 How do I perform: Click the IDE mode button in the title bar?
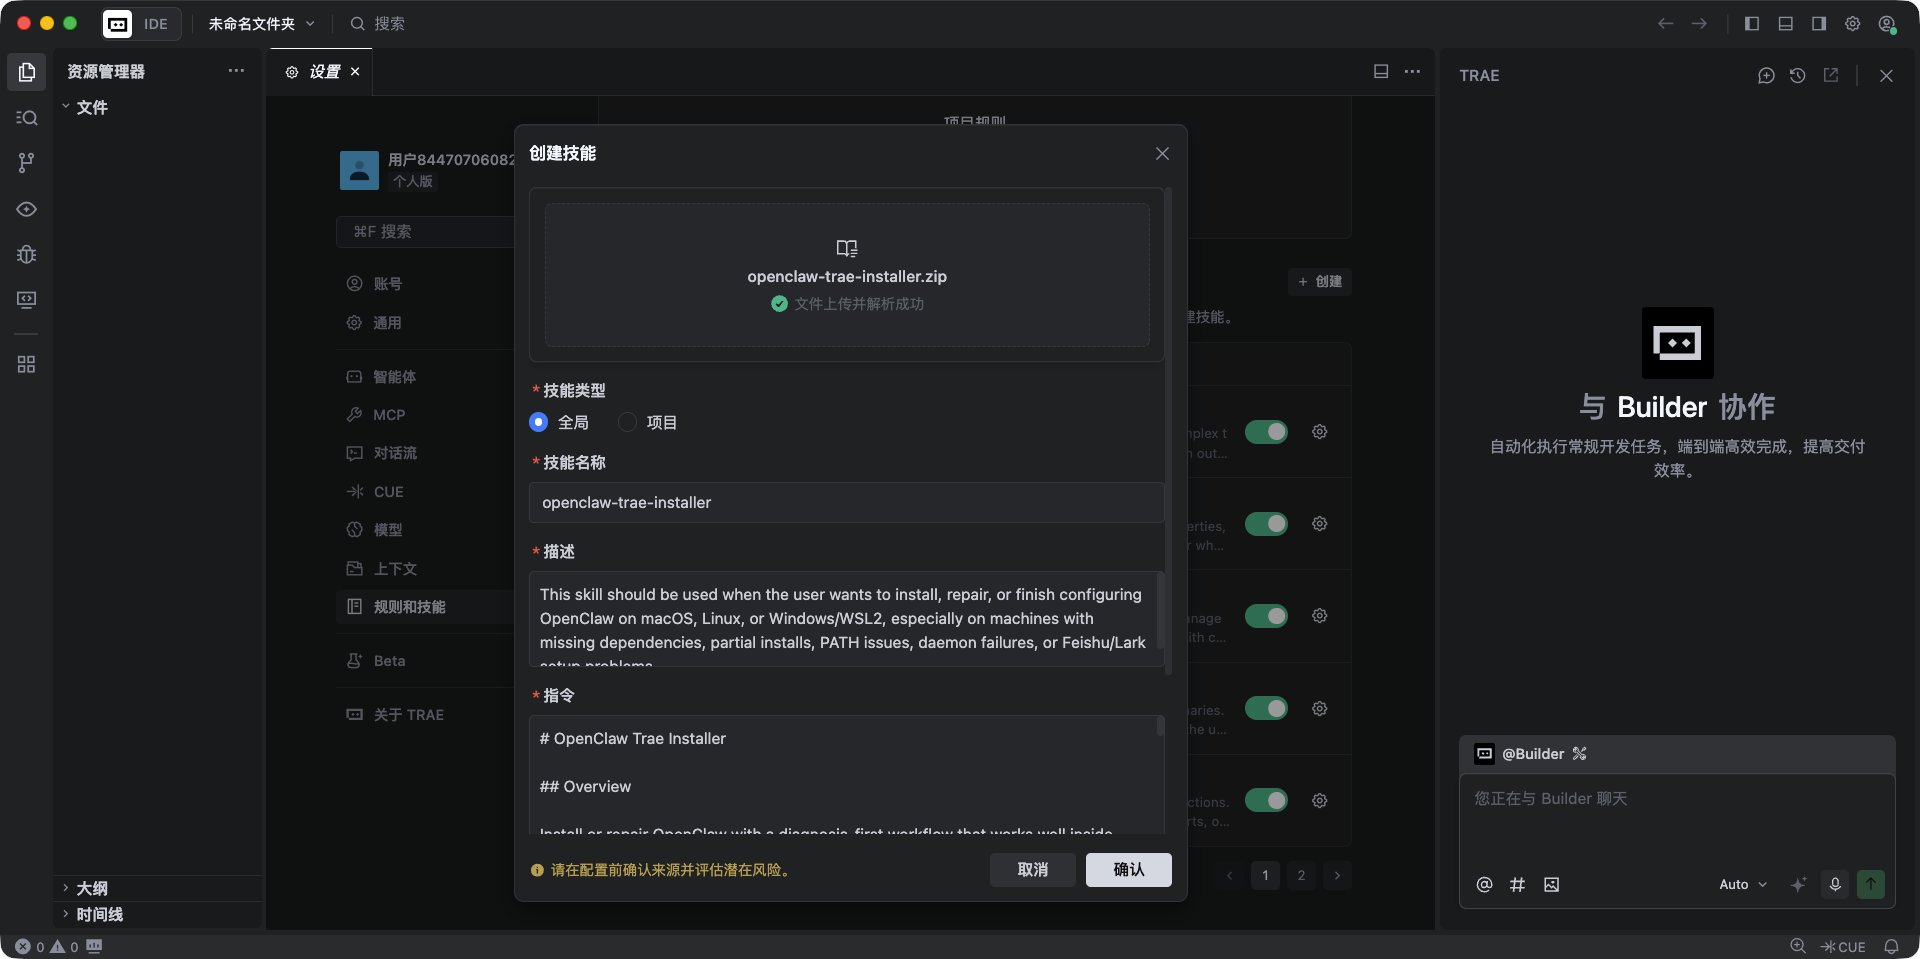(156, 24)
